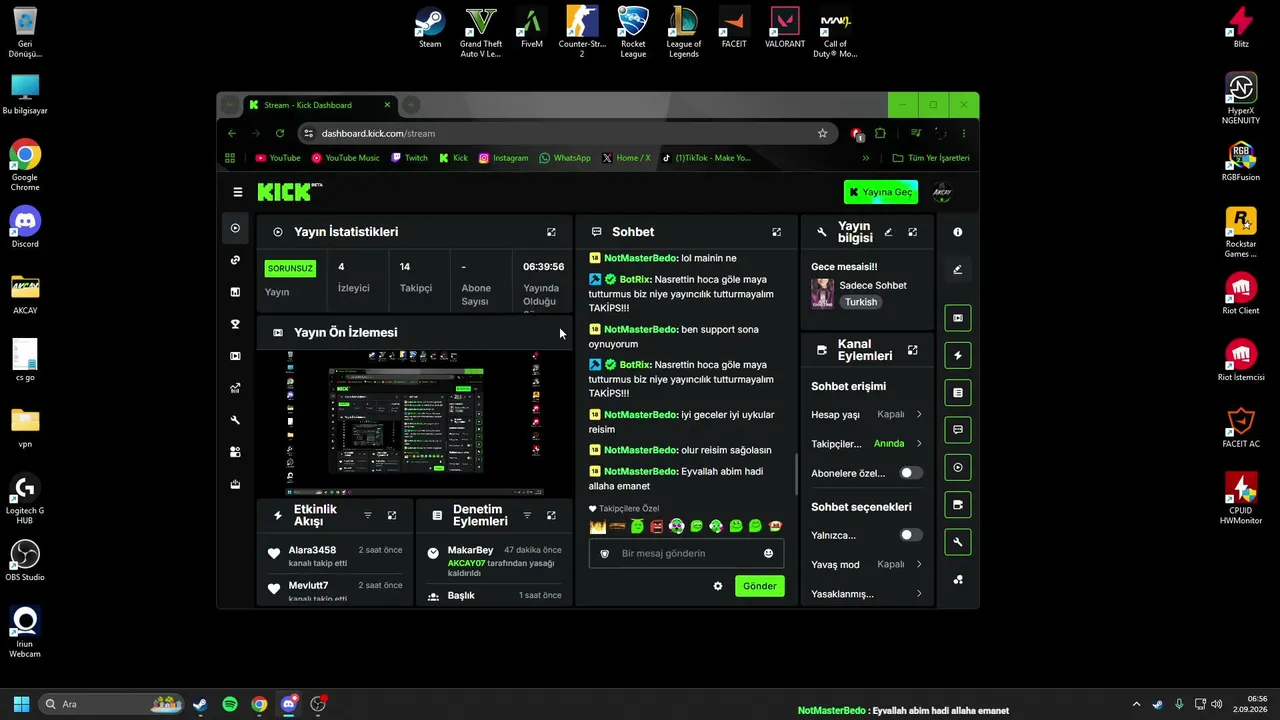Expand the Kanal Eylemleri panel
Image resolution: width=1280 pixels, height=720 pixels.
tap(912, 350)
